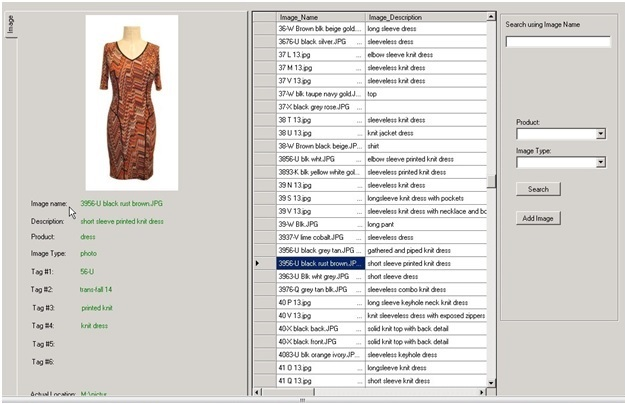Click the Add Image button

(538, 218)
